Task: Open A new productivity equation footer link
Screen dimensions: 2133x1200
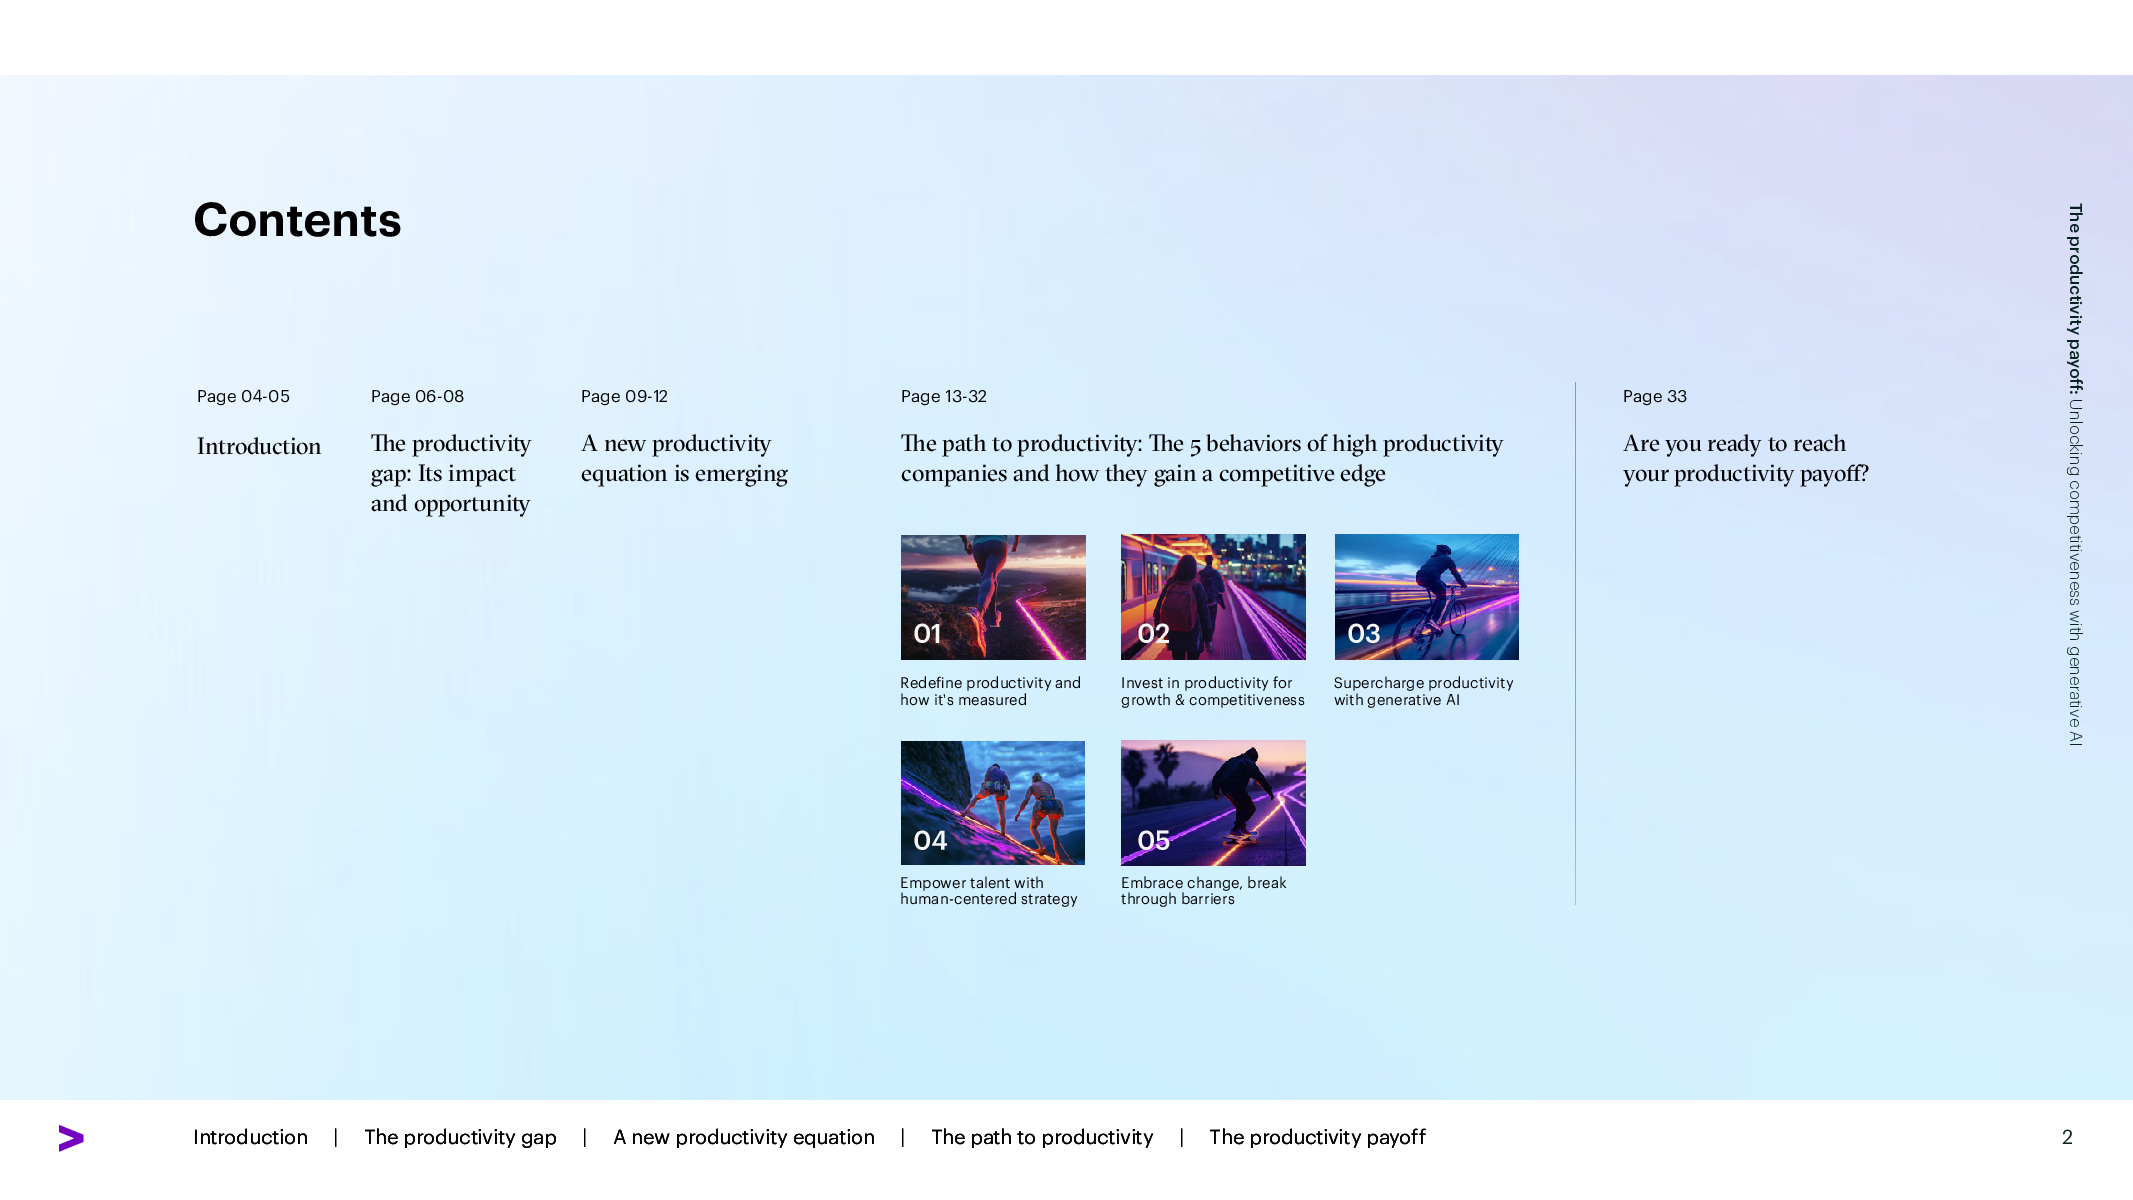Action: tap(743, 1137)
